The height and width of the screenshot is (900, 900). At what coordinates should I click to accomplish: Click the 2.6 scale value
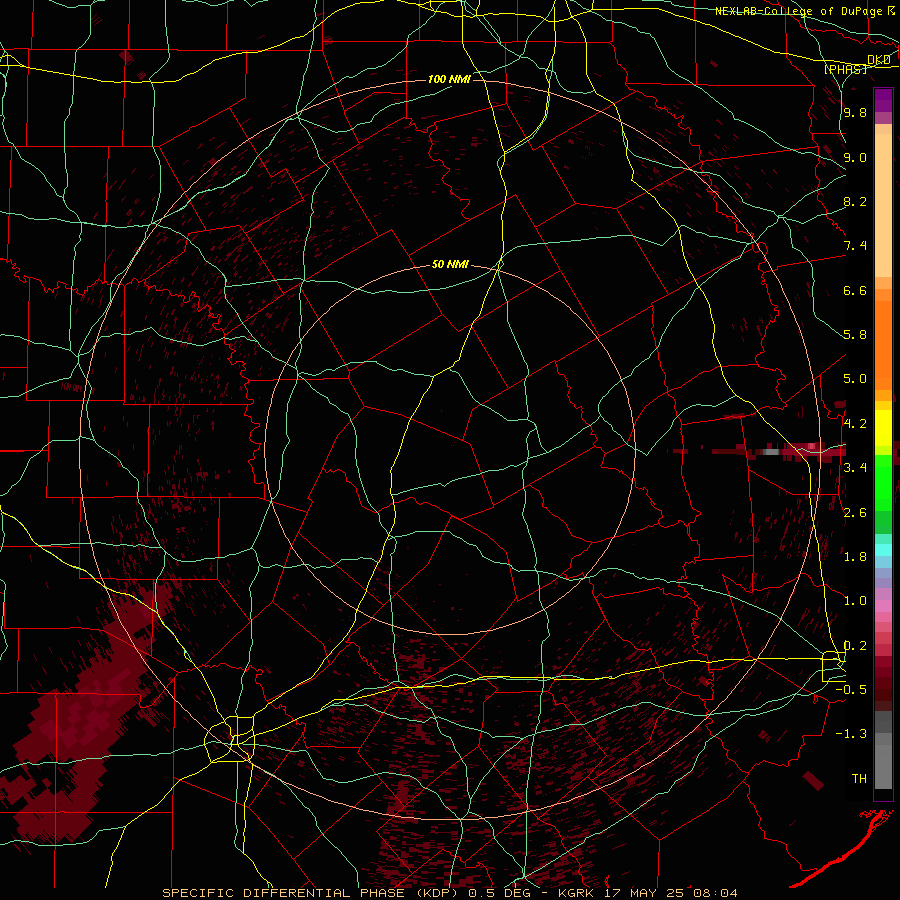855,513
